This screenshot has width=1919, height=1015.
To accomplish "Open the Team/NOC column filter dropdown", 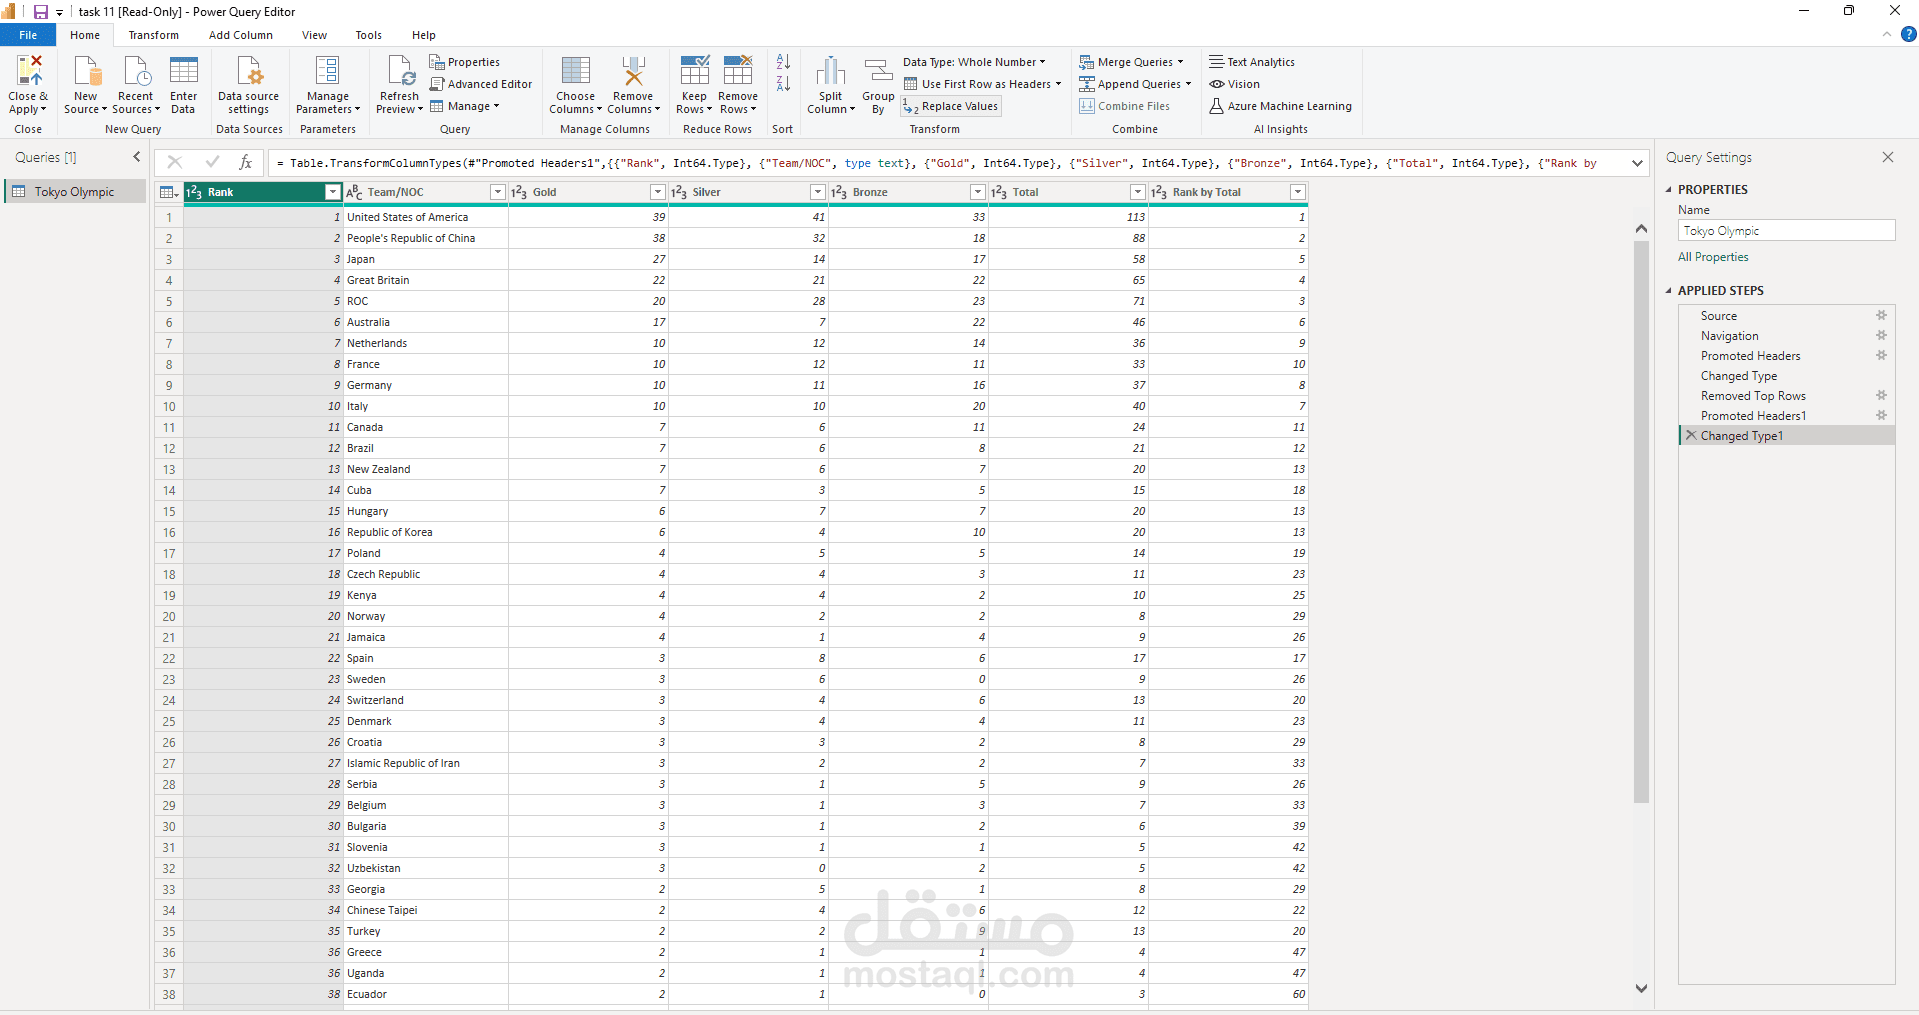I will pyautogui.click(x=497, y=192).
